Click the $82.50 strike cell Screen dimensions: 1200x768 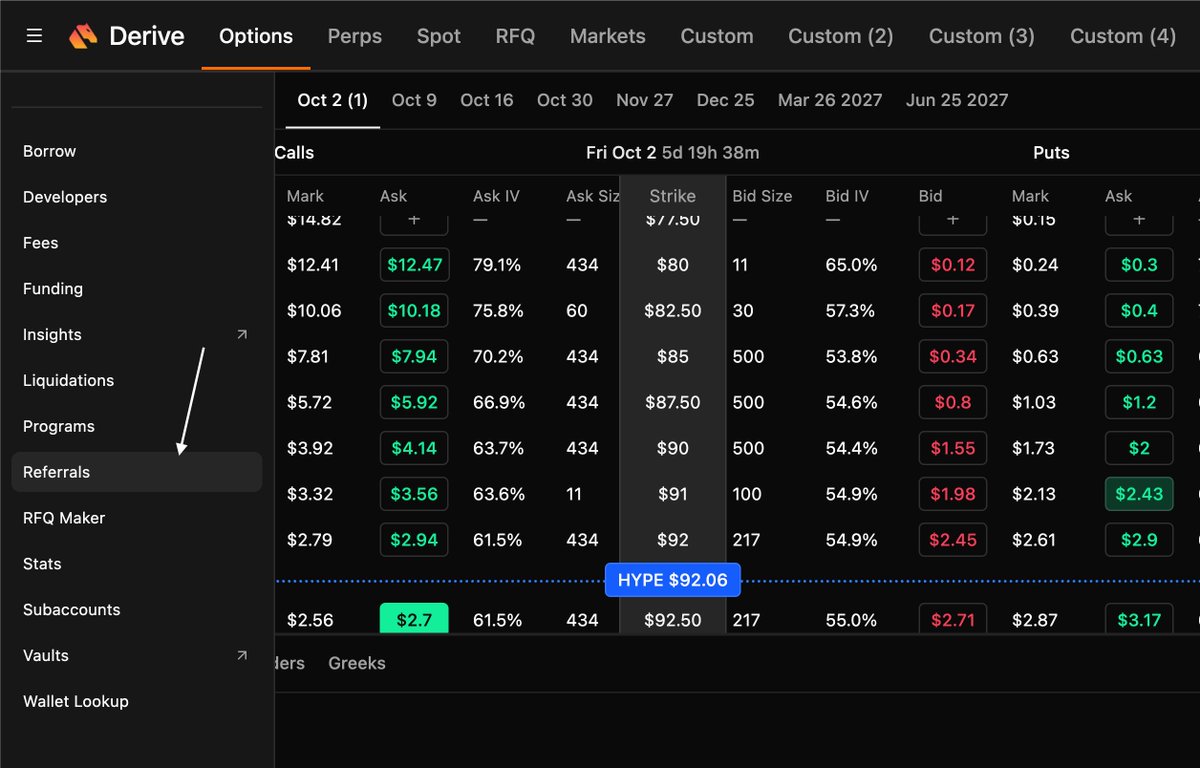click(x=673, y=311)
